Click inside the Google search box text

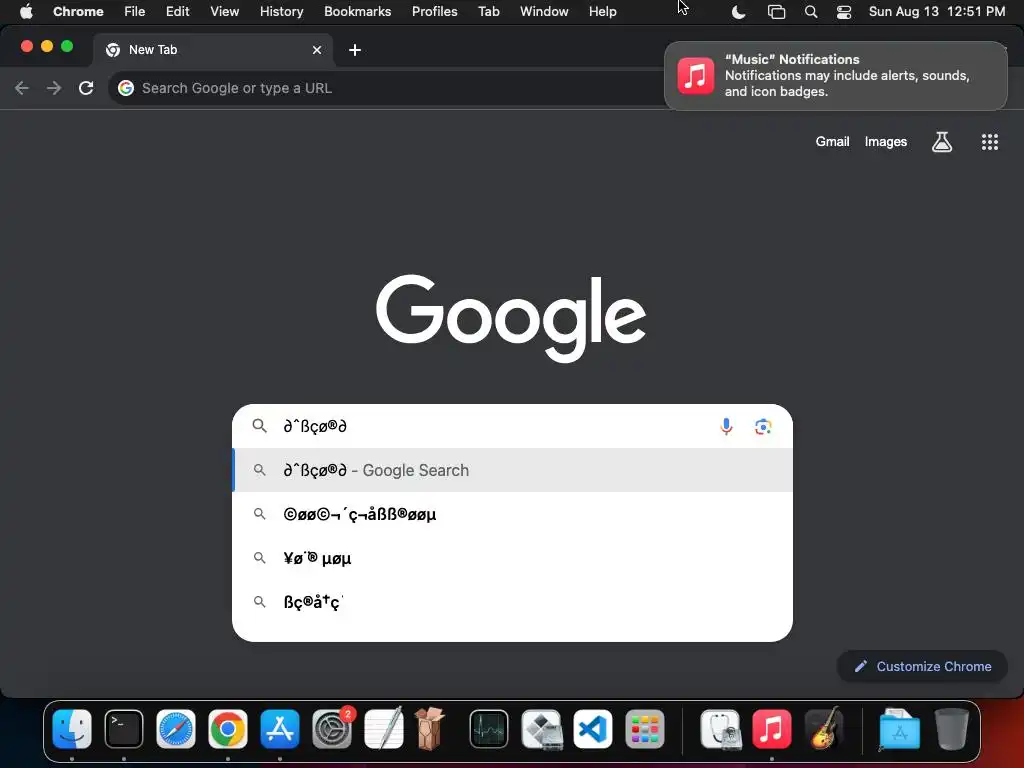point(315,426)
